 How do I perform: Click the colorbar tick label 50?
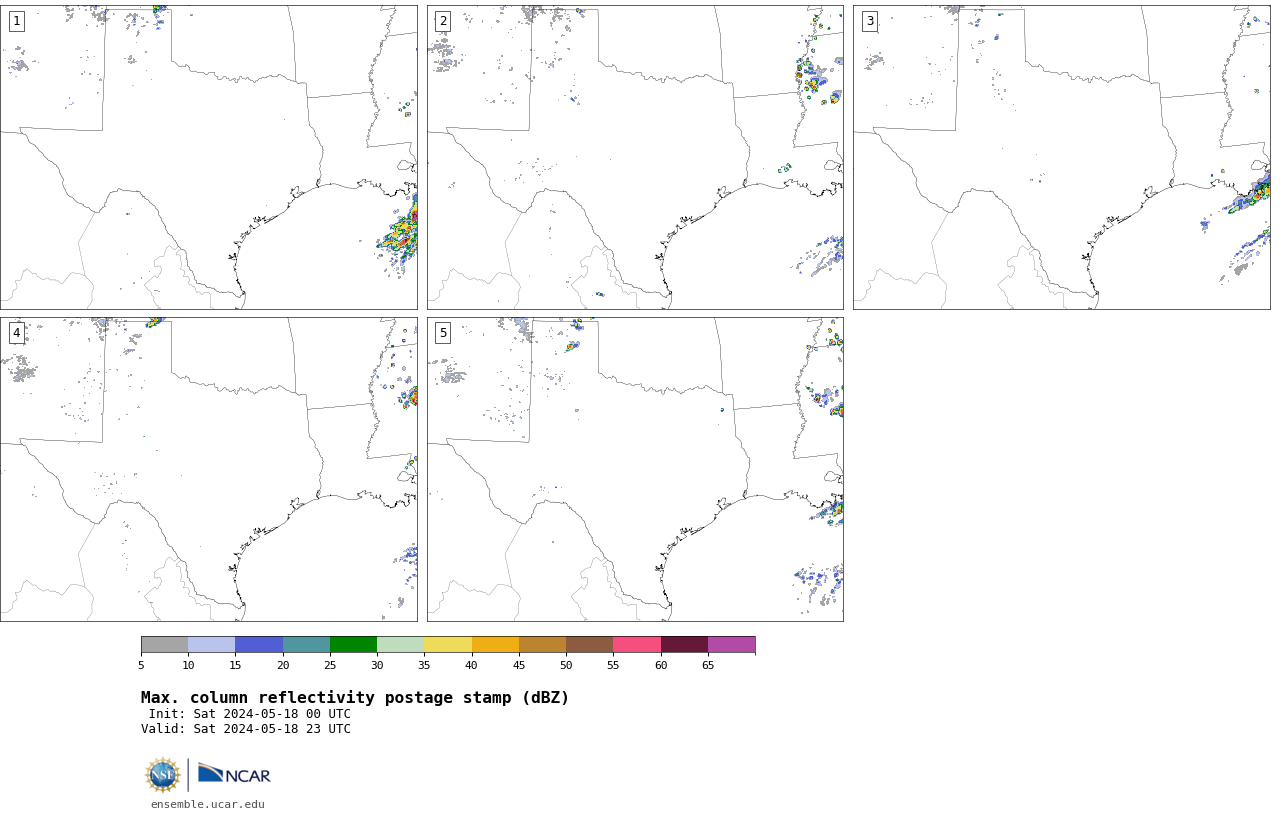[566, 665]
